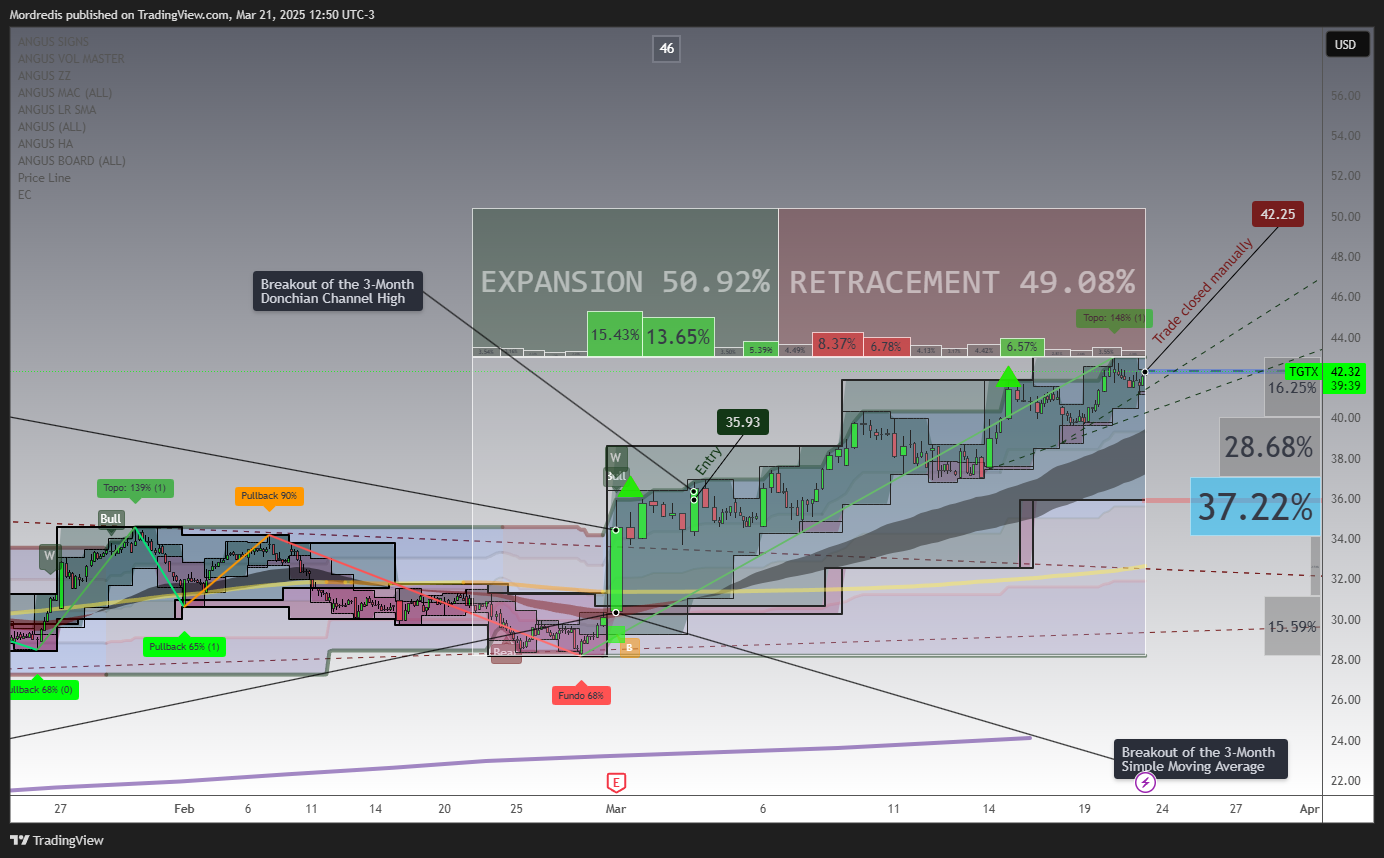This screenshot has height=858, width=1384.
Task: Select the Price Line legend entry
Action: coord(44,178)
